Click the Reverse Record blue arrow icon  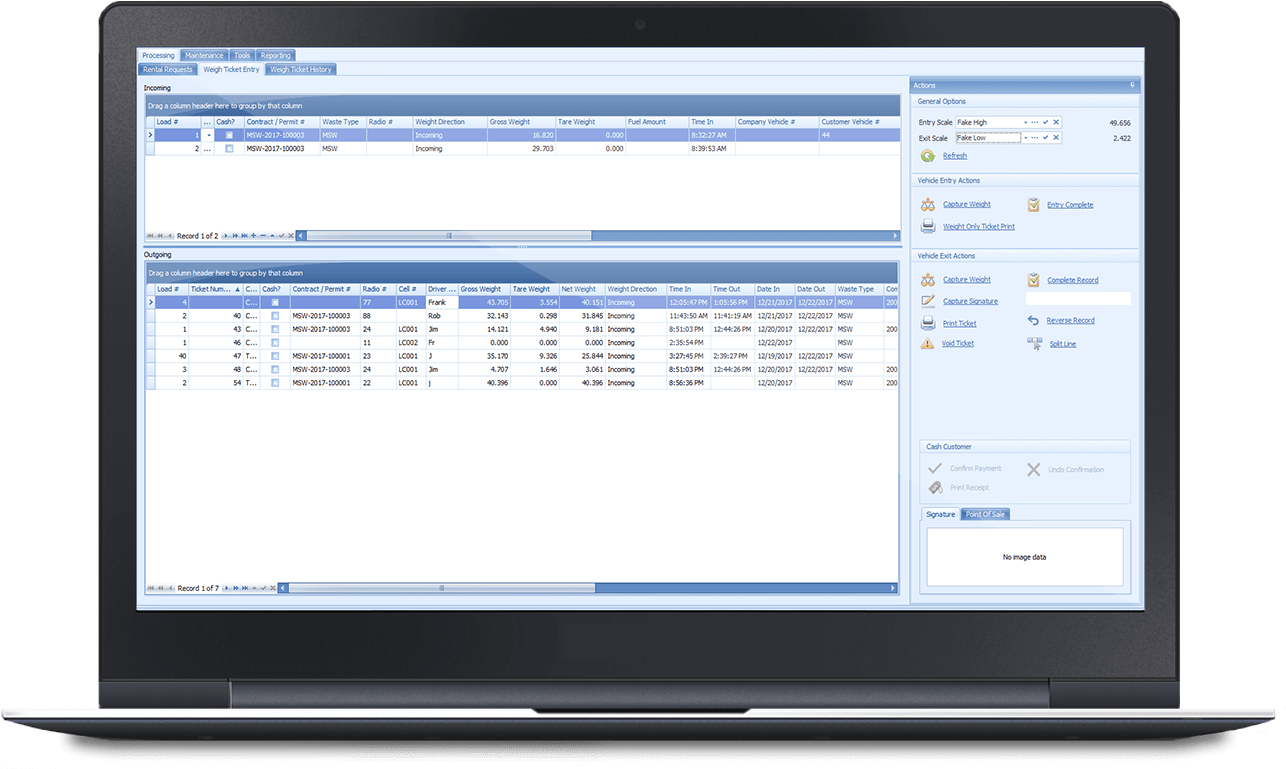(1035, 319)
